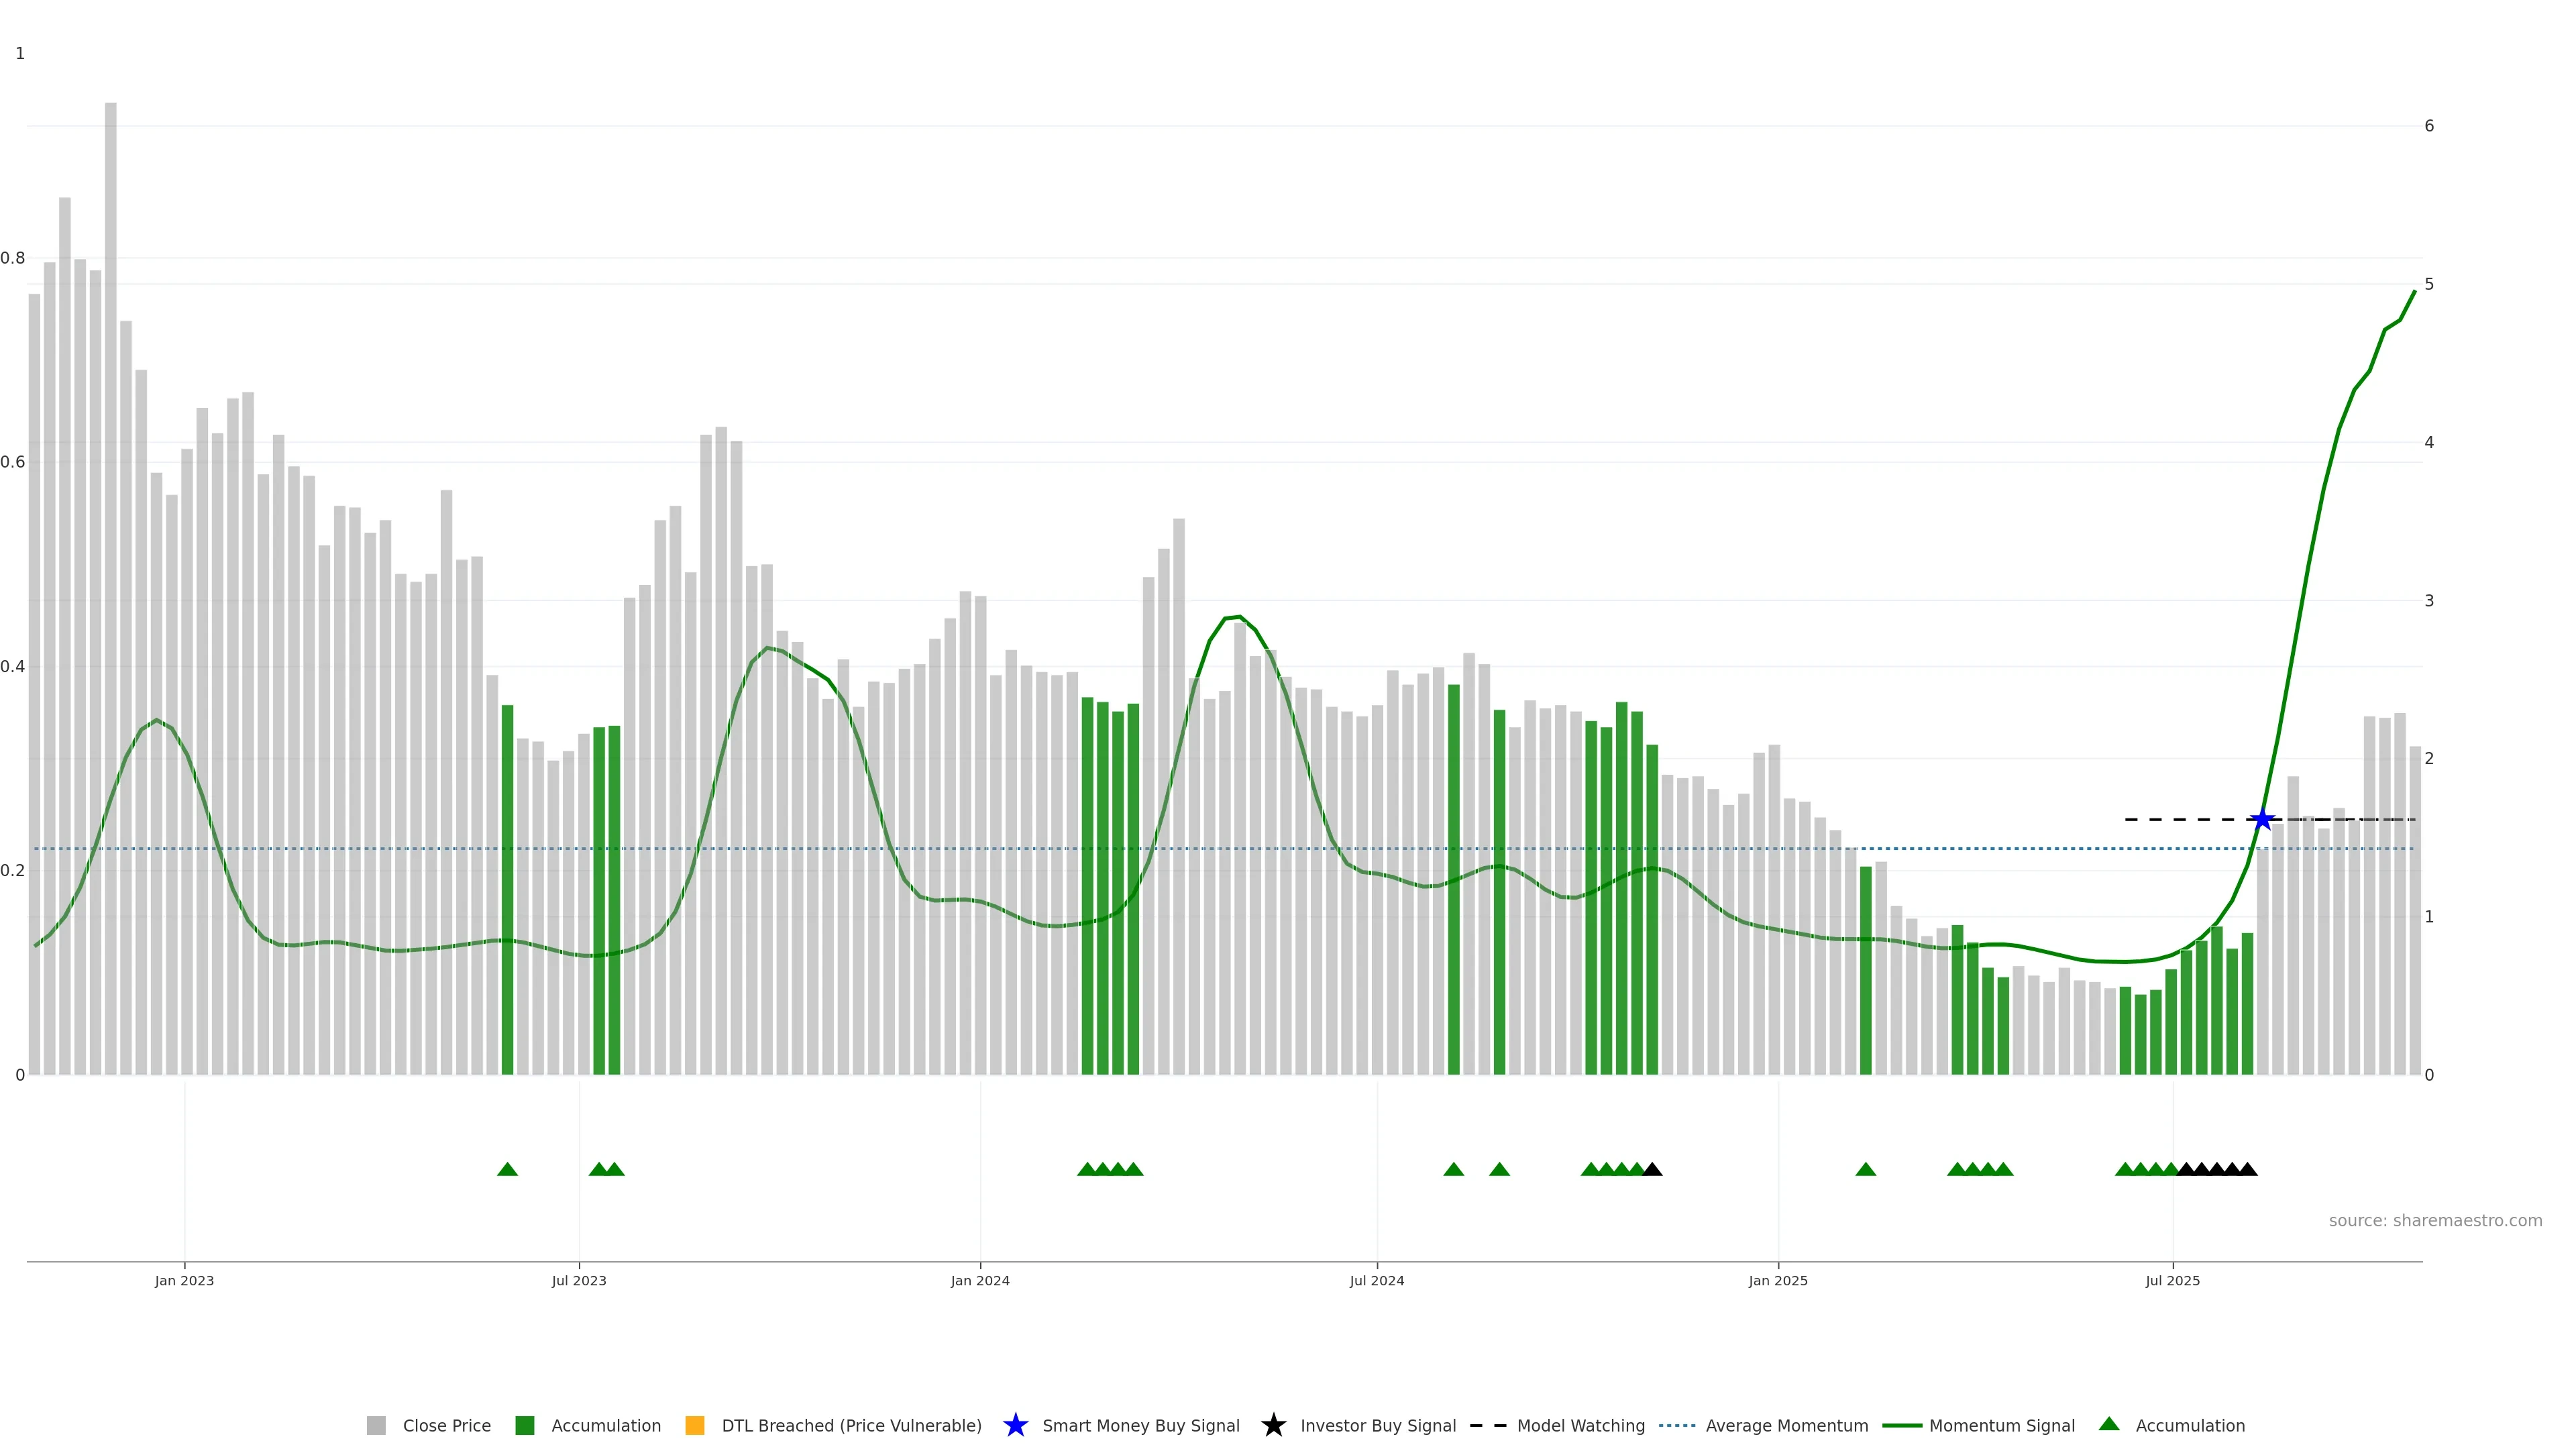Click the Close Price legend label
The image size is (2576, 1449).
coord(446,1426)
